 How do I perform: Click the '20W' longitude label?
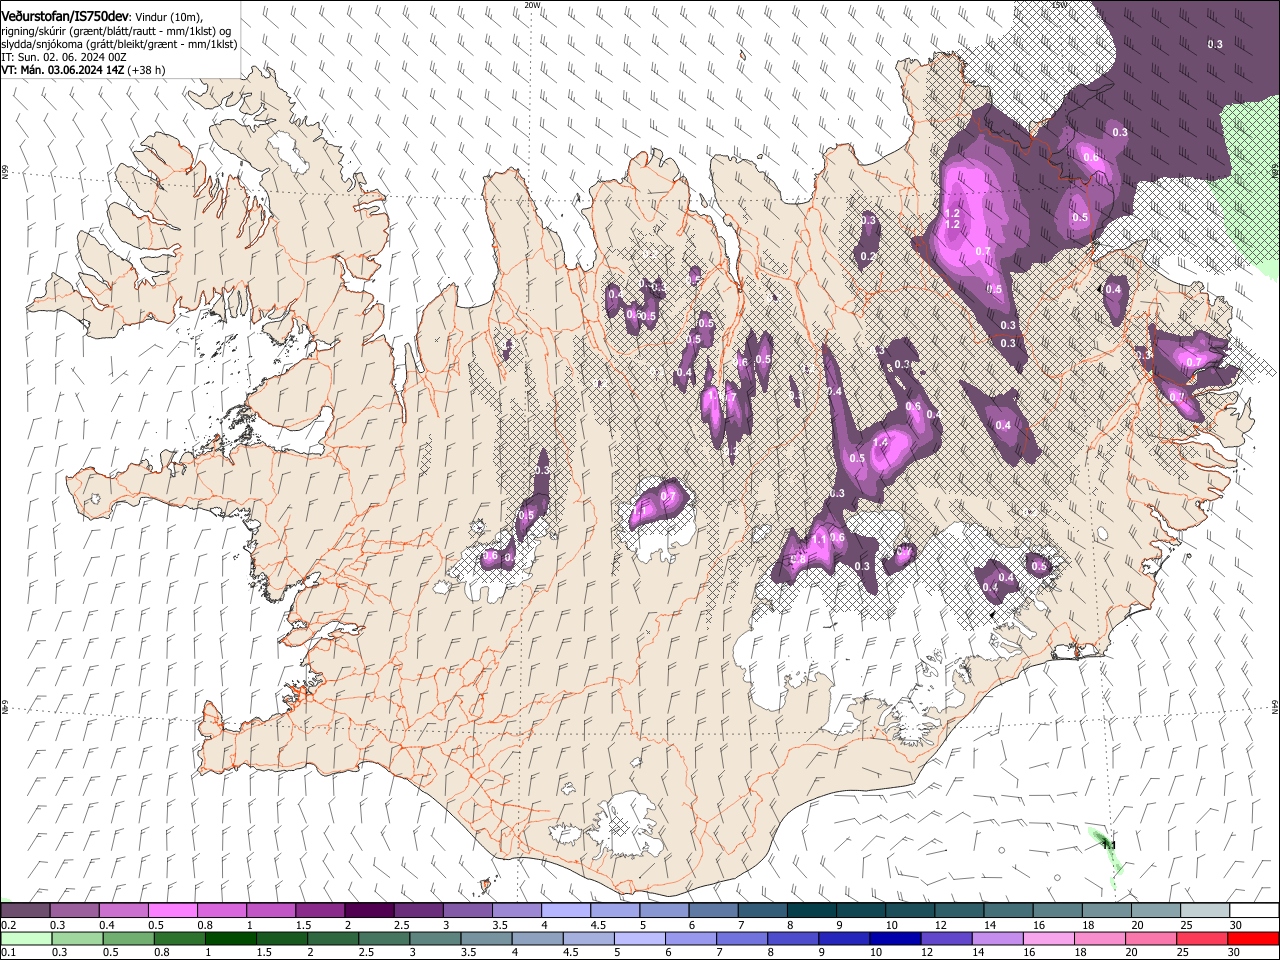532,5
